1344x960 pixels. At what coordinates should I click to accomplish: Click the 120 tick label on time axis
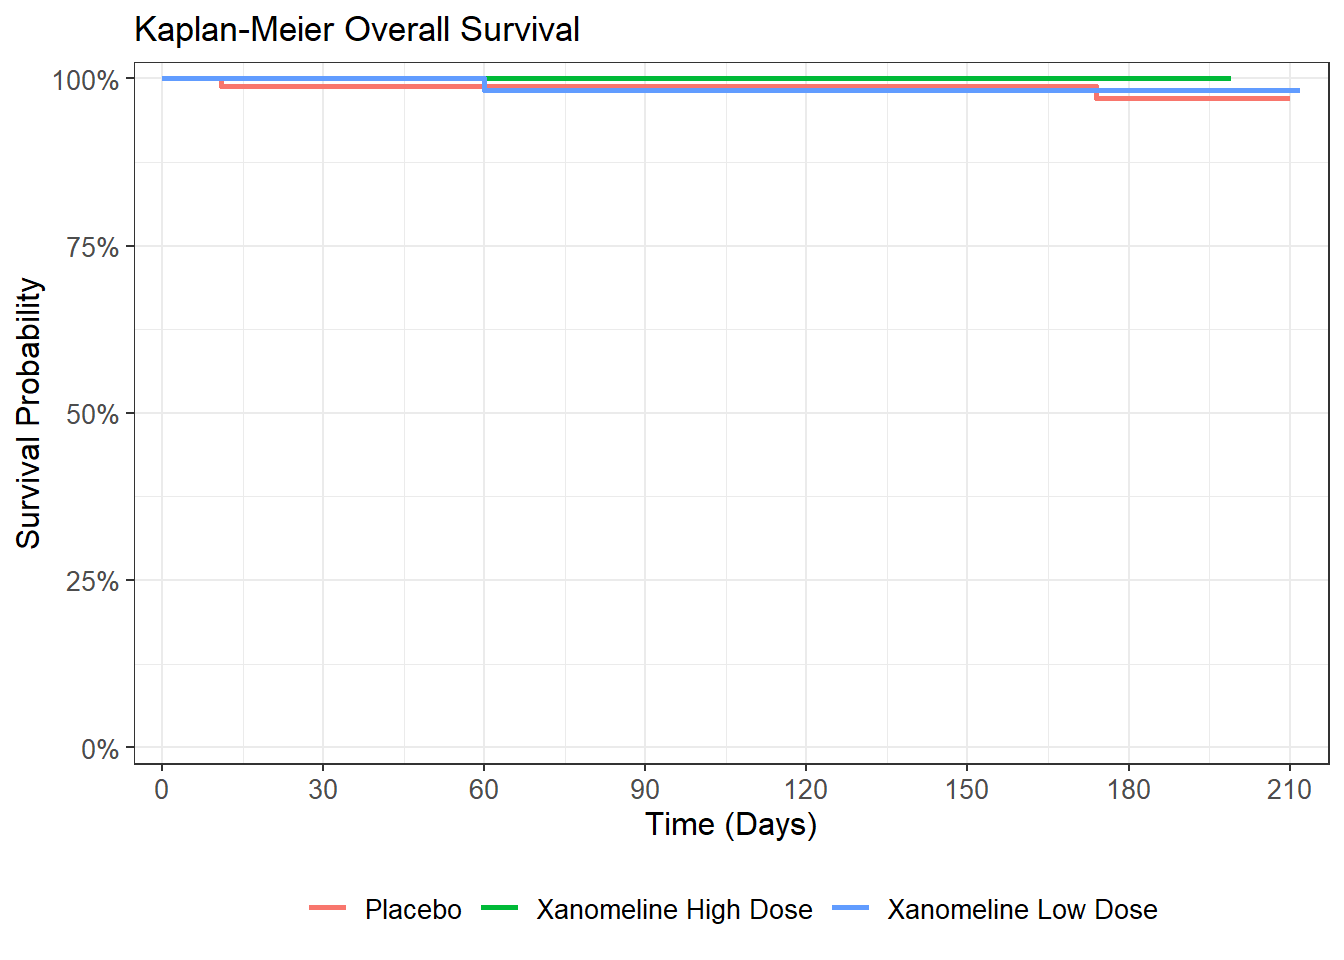(806, 790)
